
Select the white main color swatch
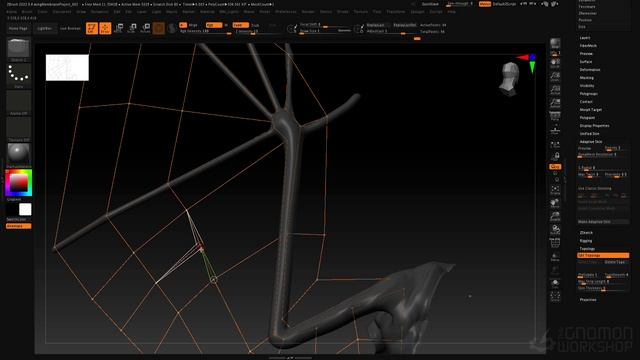[x=25, y=209]
